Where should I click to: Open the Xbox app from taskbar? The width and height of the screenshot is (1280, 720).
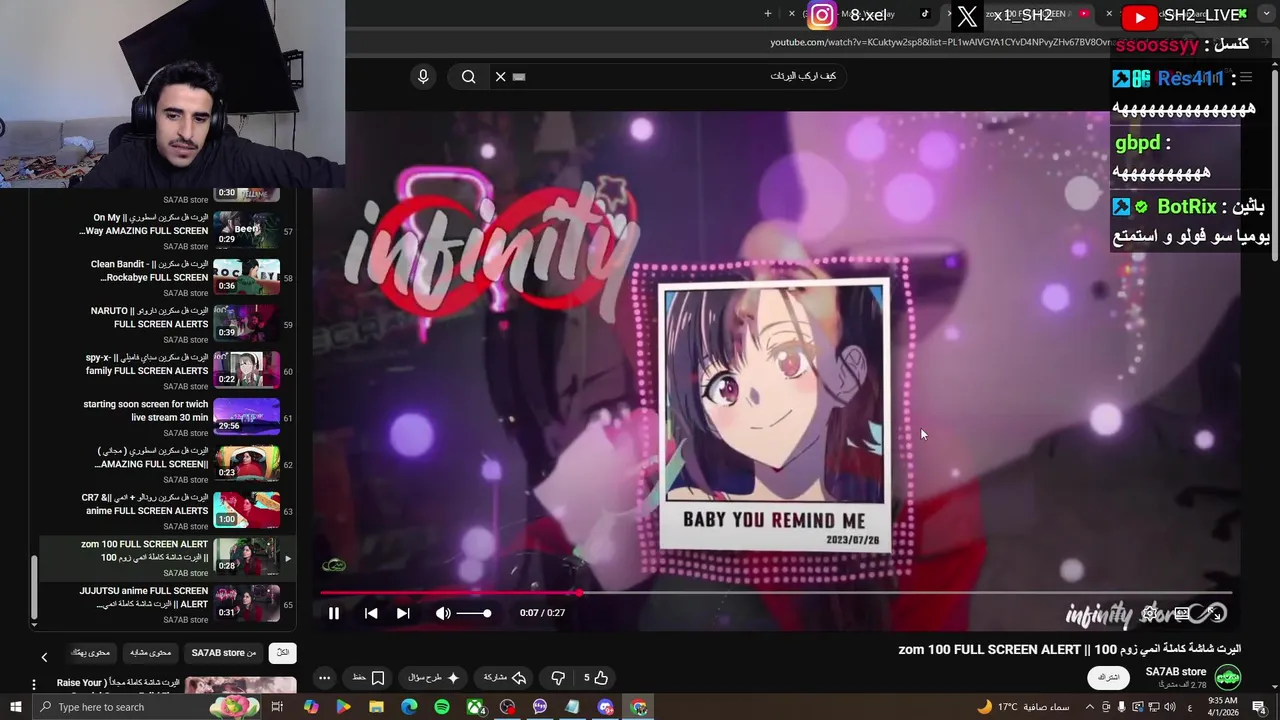pos(476,707)
